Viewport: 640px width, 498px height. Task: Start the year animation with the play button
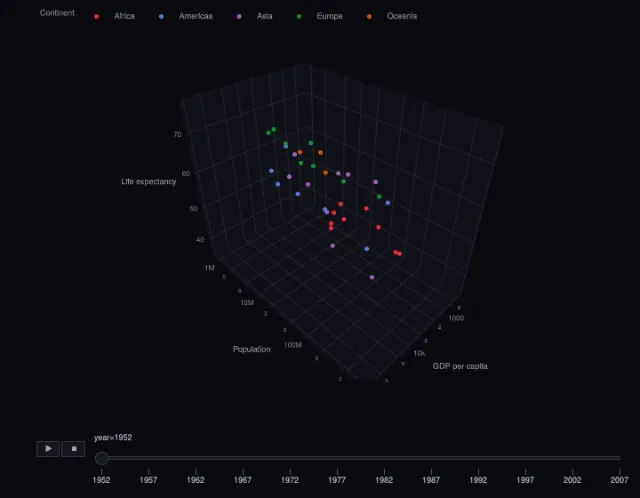click(48, 449)
